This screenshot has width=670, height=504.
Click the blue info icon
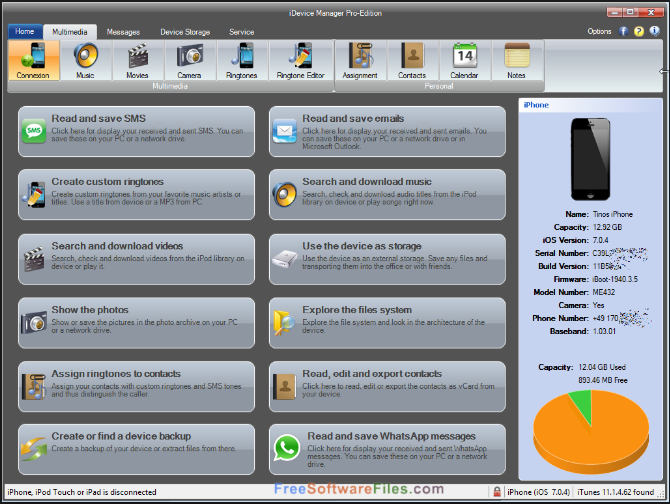click(654, 31)
